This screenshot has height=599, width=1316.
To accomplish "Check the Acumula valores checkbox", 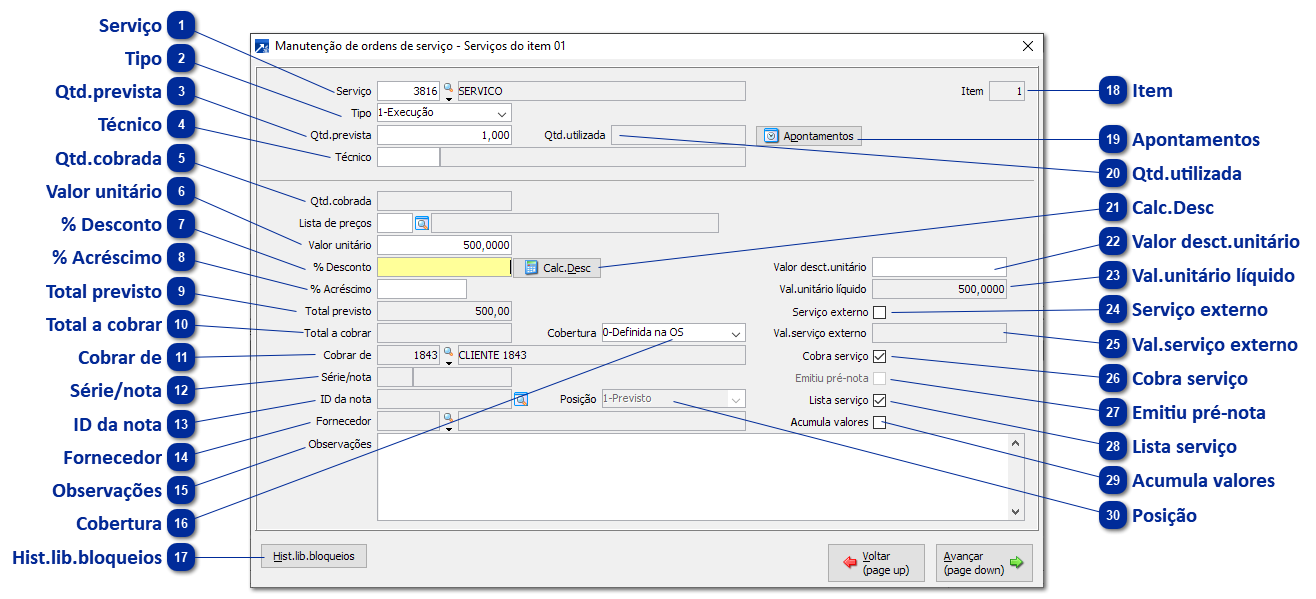I will [879, 422].
